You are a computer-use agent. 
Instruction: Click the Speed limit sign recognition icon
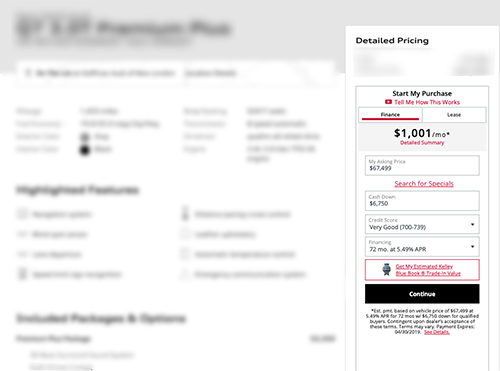(22, 274)
